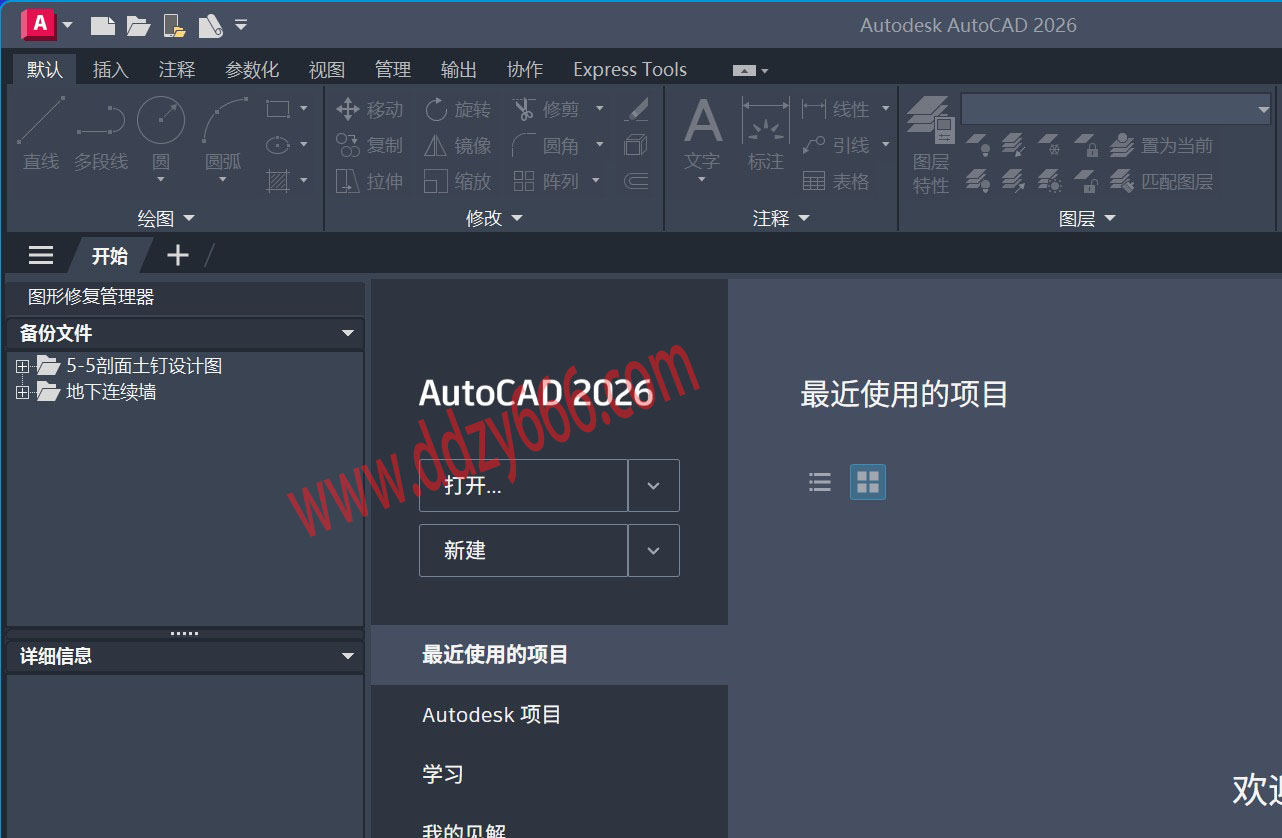
Task: Expand the 地下连续墙 tree node
Action: coord(22,392)
